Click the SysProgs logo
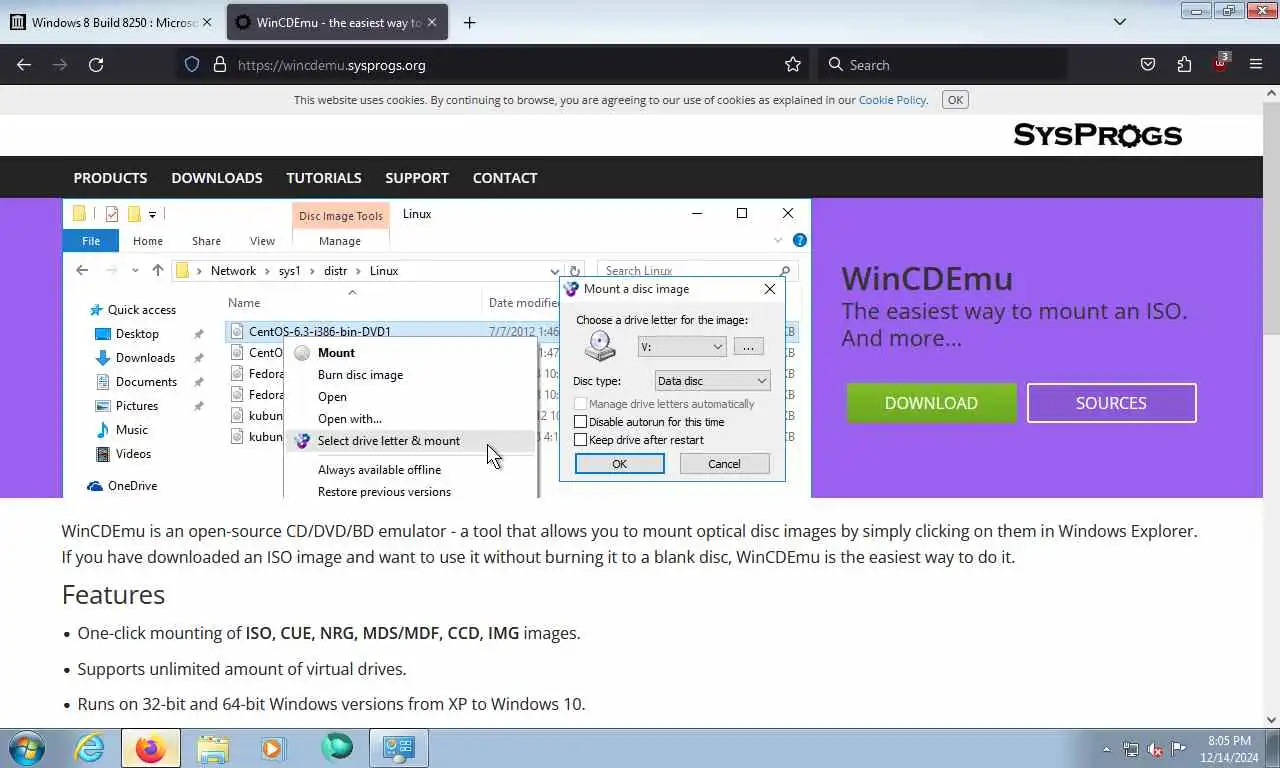This screenshot has width=1280, height=768. 1097,135
